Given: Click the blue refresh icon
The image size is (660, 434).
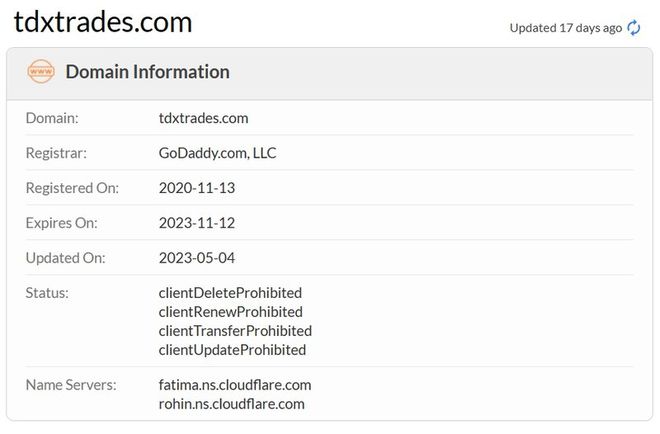Looking at the screenshot, I should tap(633, 28).
